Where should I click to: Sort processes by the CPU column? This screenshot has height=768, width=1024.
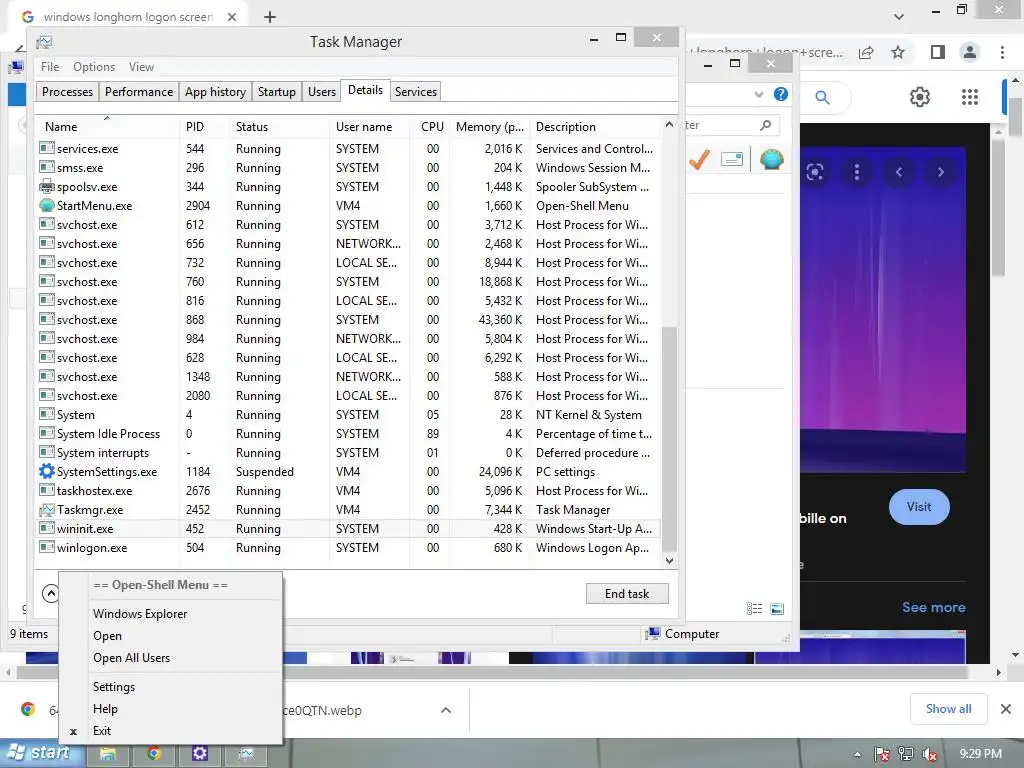(x=432, y=127)
